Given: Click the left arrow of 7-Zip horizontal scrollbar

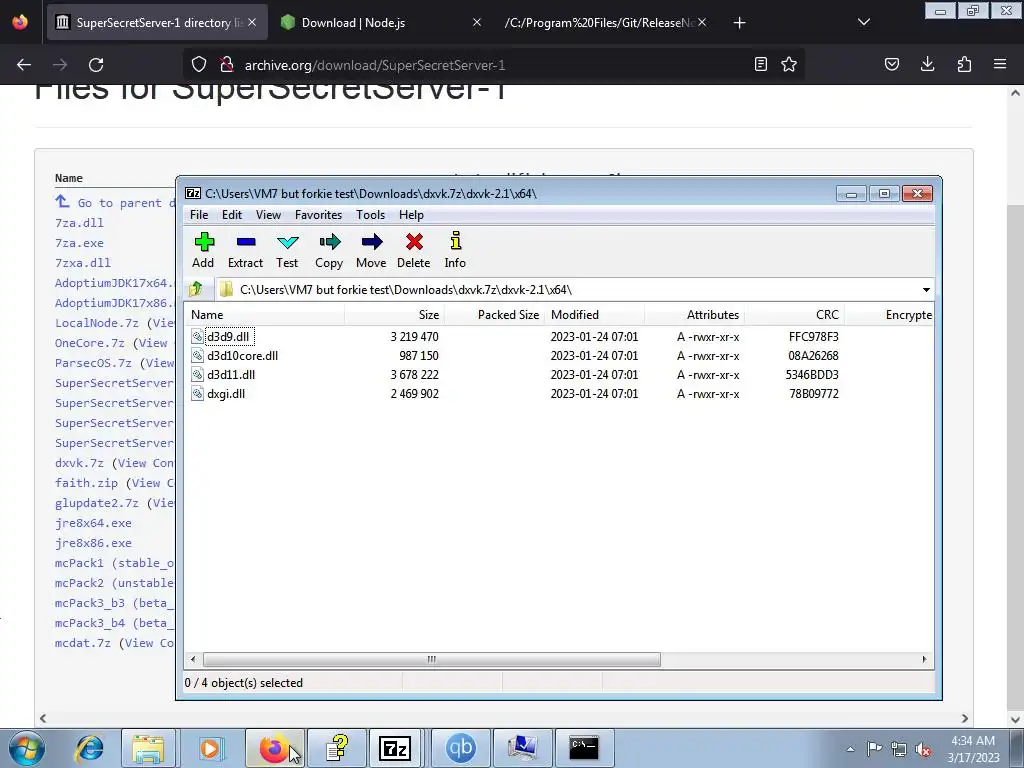Looking at the screenshot, I should click(193, 660).
